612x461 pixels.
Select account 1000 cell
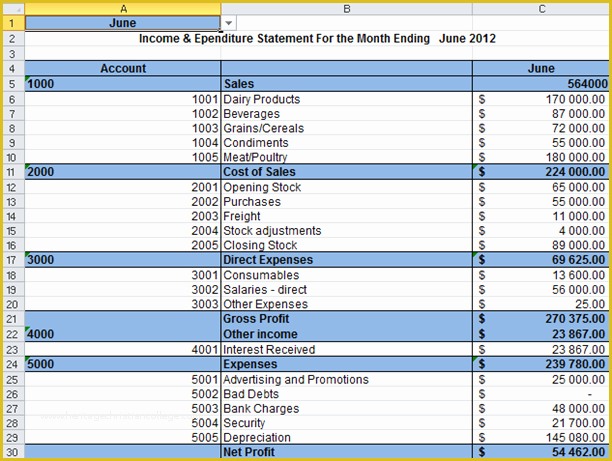[x=123, y=84]
